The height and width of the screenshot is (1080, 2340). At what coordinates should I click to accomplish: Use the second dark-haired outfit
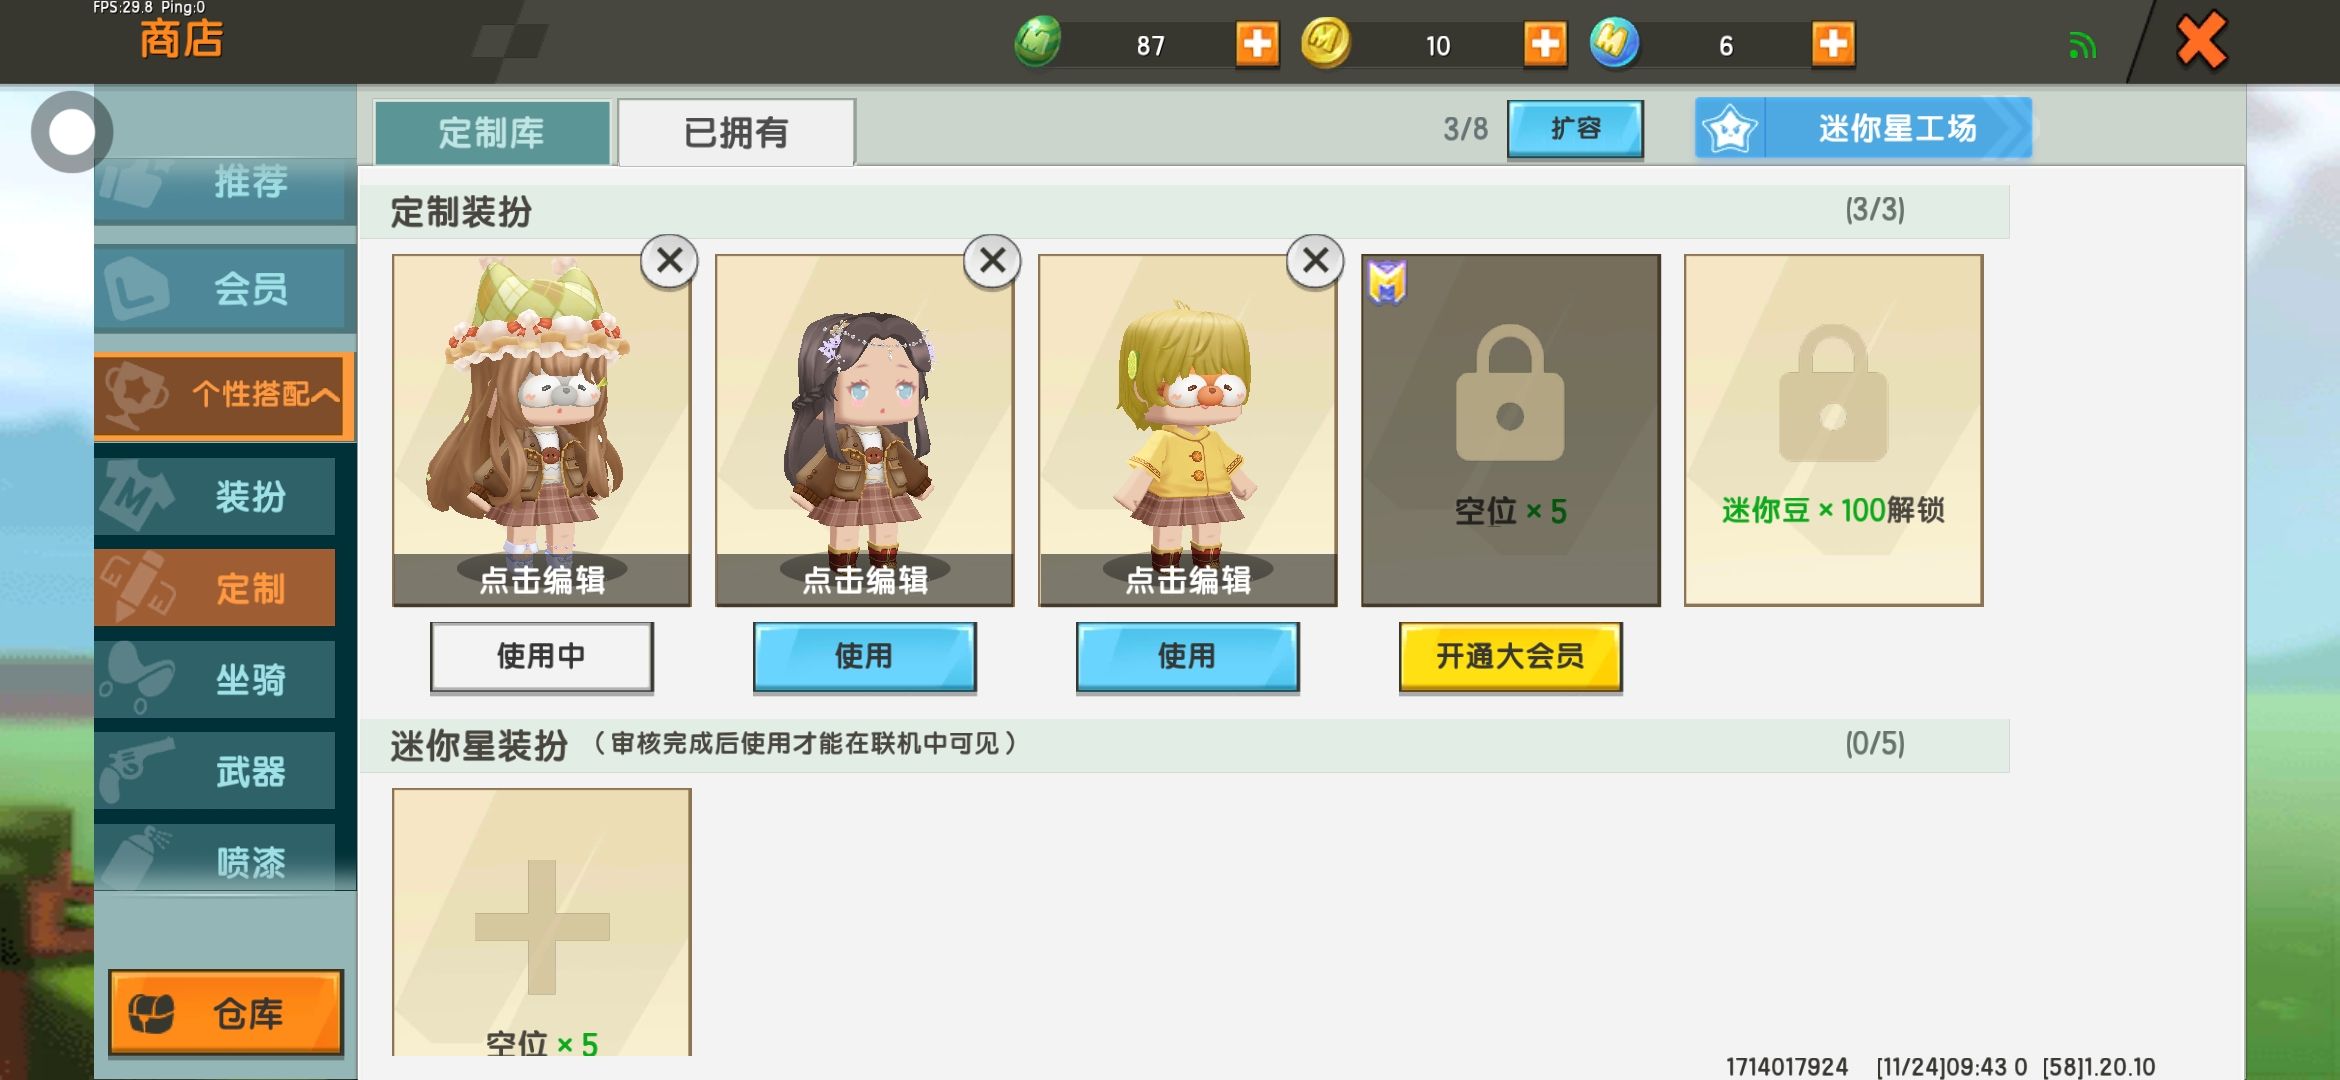coord(864,656)
